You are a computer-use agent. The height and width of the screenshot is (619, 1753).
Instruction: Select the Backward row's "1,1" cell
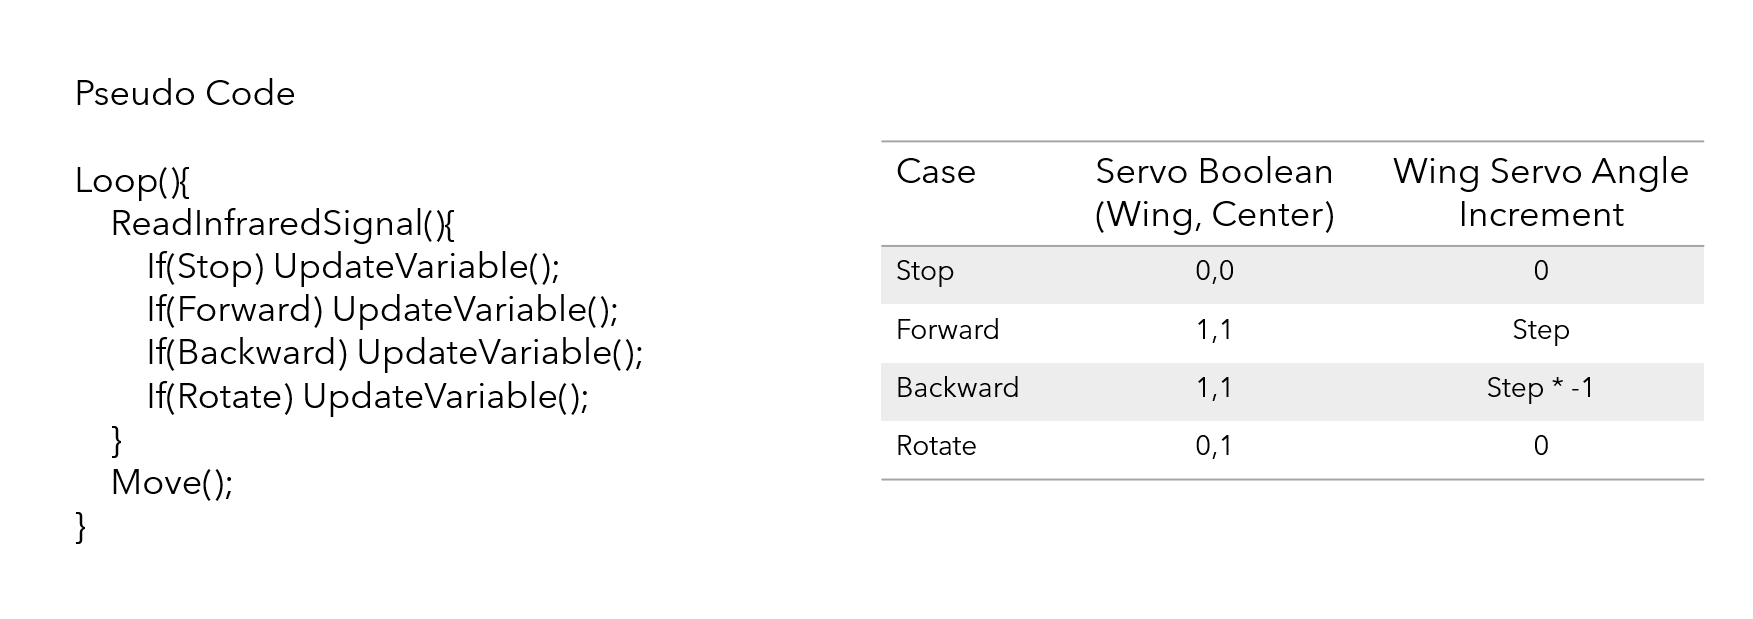(x=1214, y=388)
